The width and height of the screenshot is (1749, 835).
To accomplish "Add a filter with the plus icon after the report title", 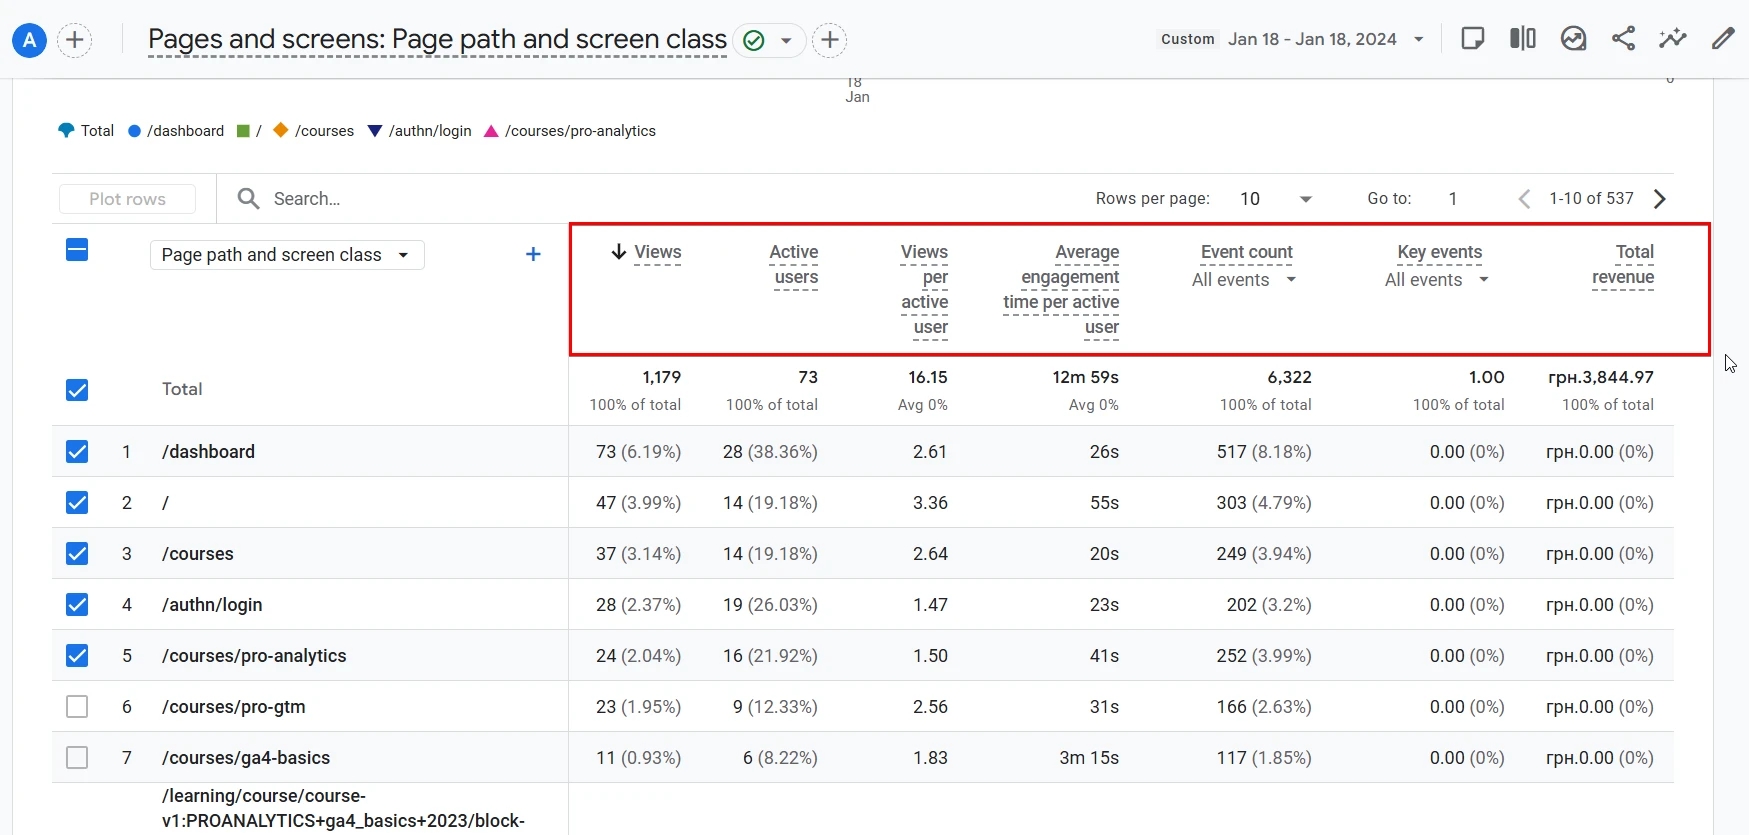I will [x=829, y=40].
